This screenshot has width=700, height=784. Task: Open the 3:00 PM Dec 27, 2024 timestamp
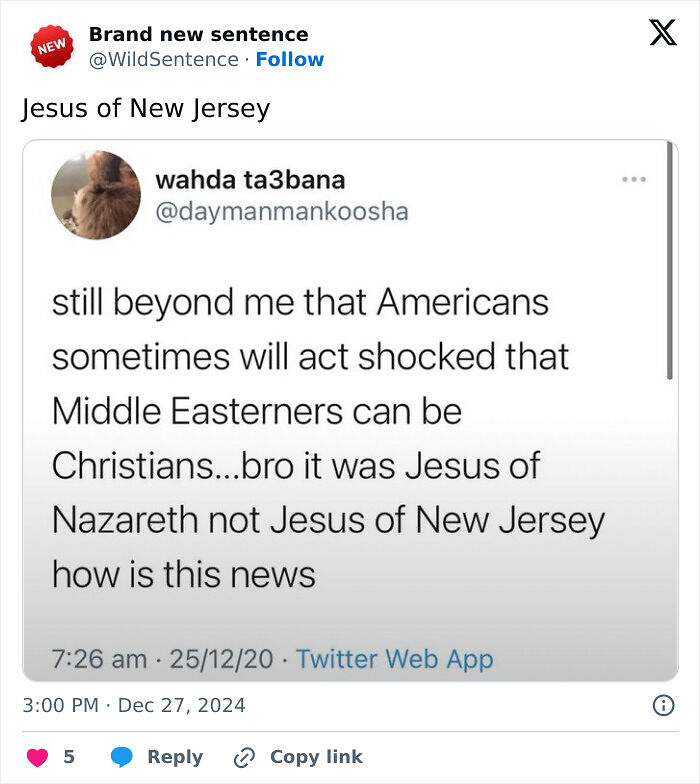133,705
